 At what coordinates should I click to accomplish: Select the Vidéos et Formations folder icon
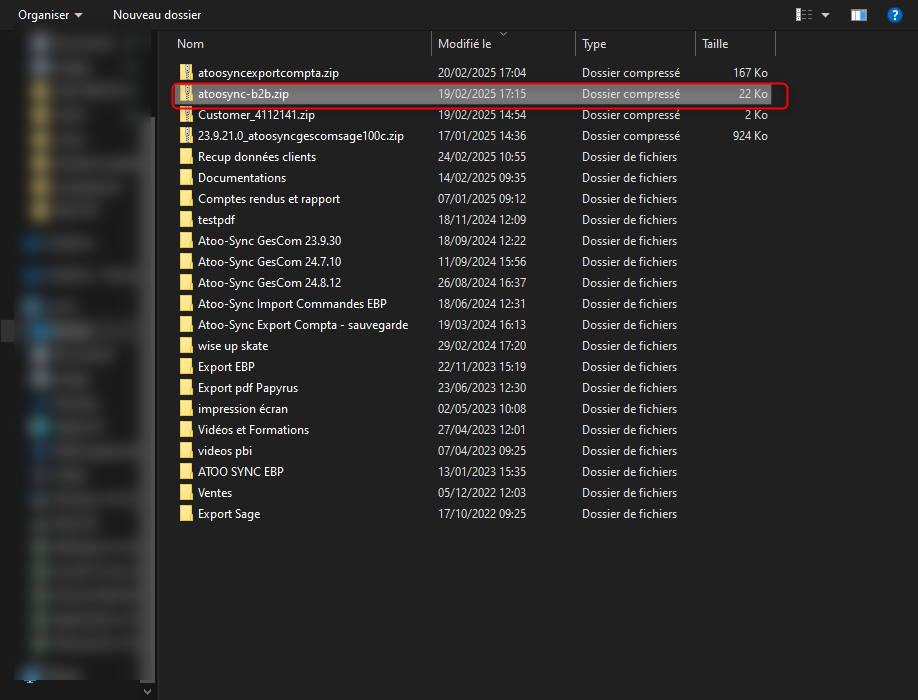click(186, 430)
